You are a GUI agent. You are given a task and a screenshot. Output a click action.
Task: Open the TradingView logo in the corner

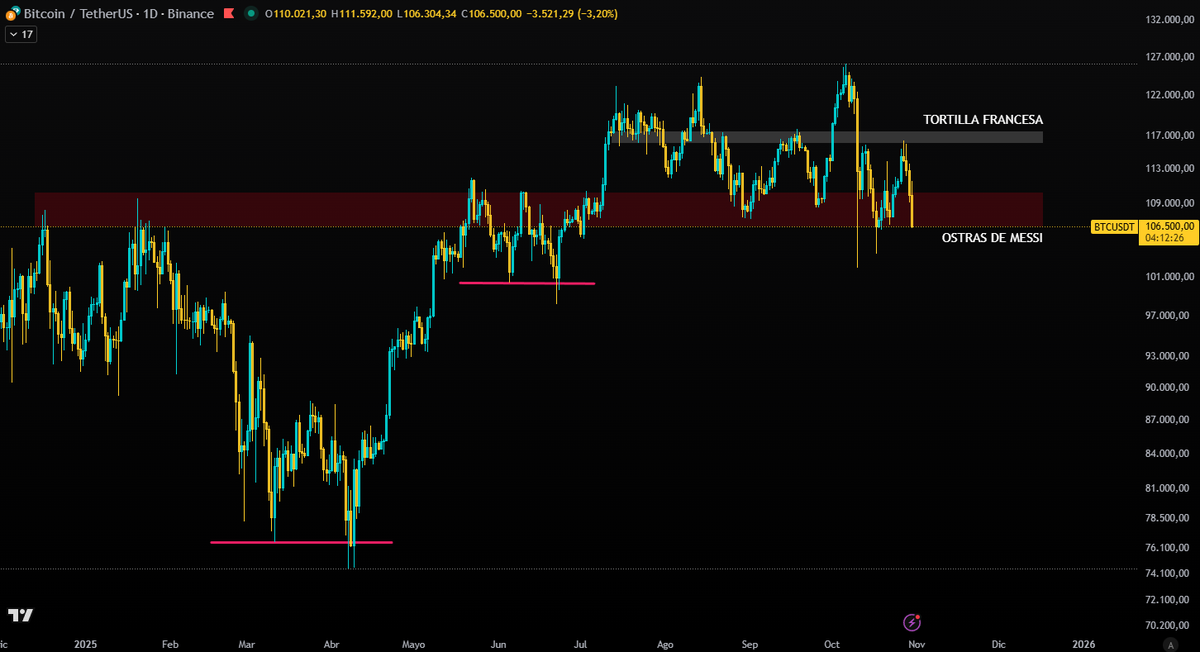[20, 615]
